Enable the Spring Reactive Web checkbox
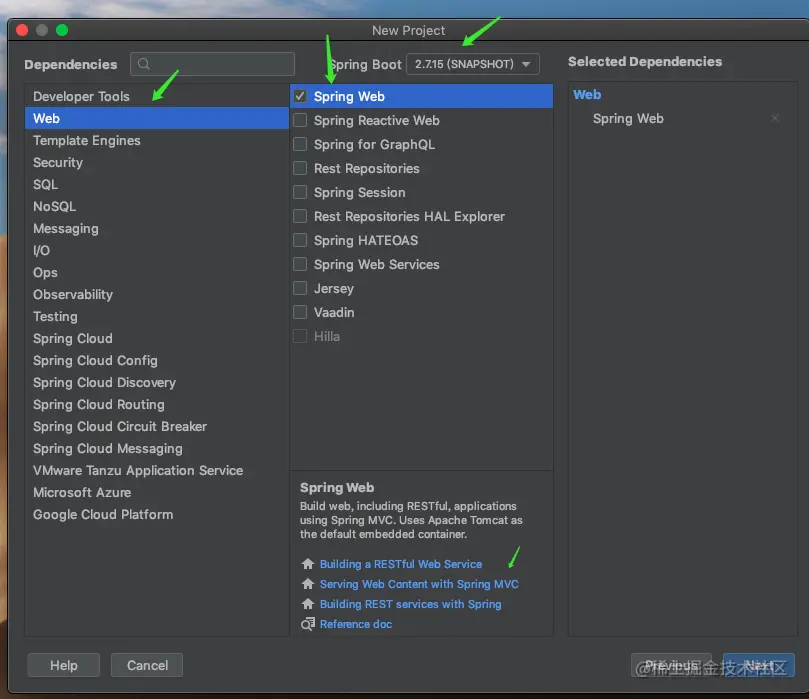Screen dimensions: 809x699 coord(300,120)
